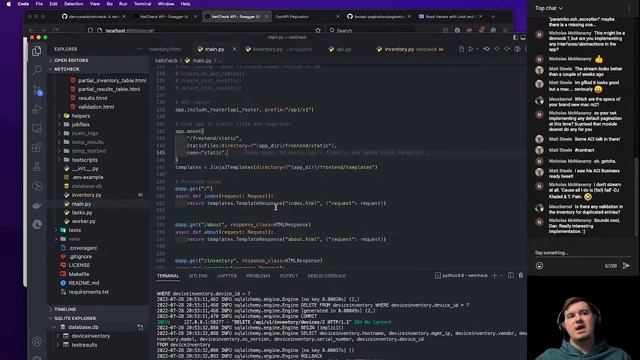Image resolution: width=640 pixels, height=360 pixels.
Task: Send chat message arrow
Action: [626, 266]
